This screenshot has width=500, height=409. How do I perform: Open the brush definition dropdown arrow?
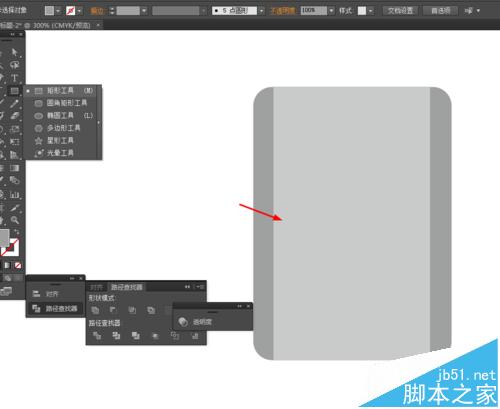pyautogui.click(x=261, y=11)
